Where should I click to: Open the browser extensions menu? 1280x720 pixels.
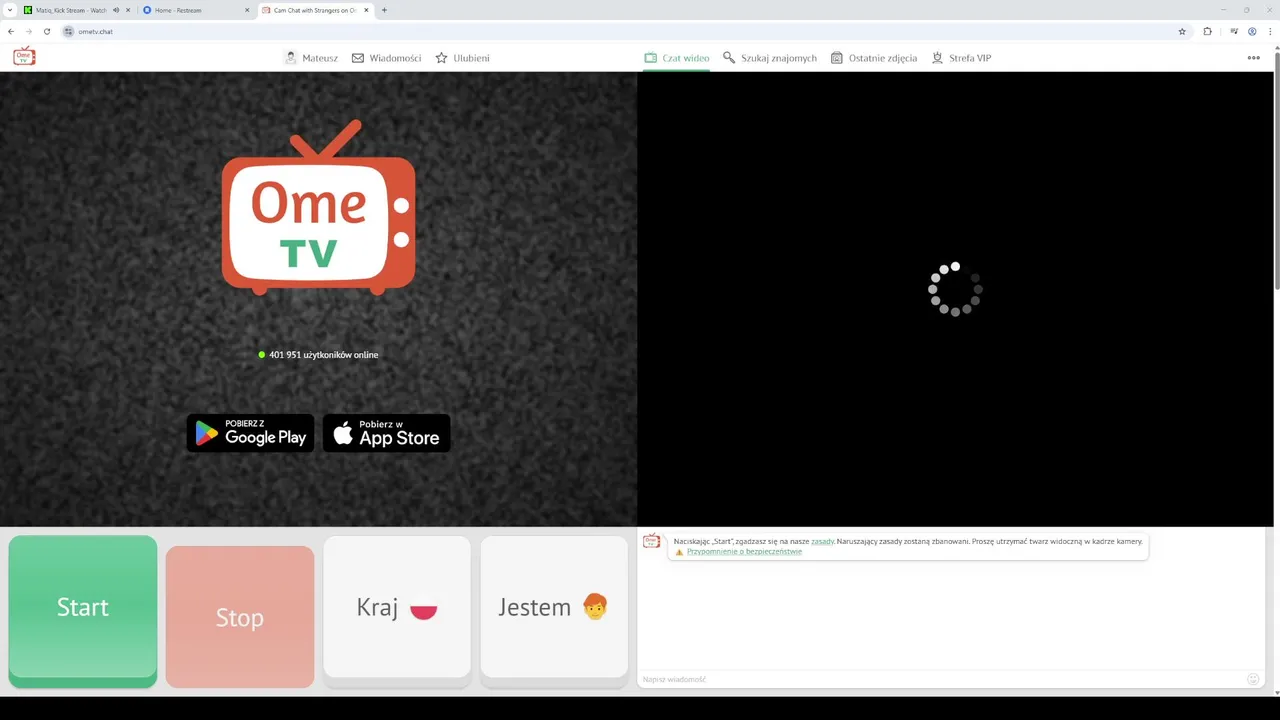tap(1207, 31)
